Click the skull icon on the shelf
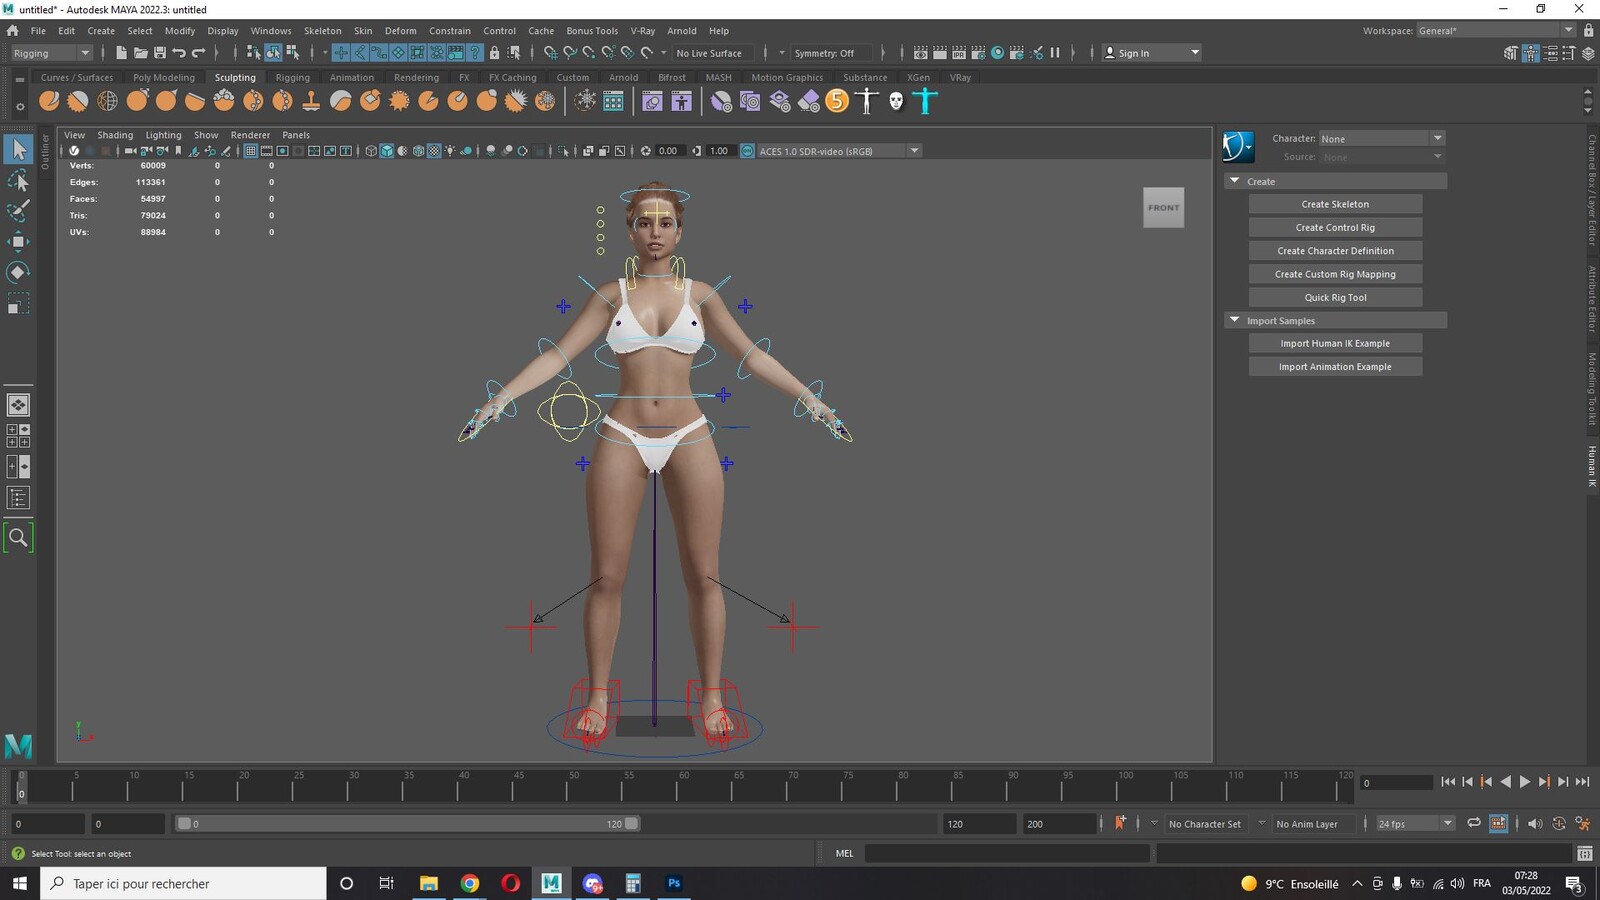Screen dimensions: 1600x900 pos(896,101)
